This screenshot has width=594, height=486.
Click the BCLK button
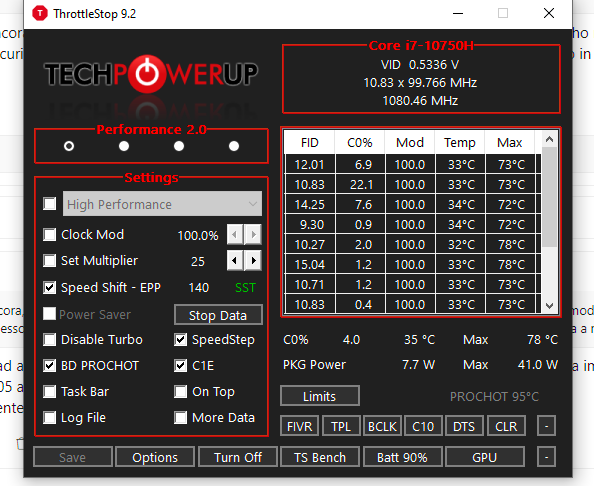pos(382,426)
